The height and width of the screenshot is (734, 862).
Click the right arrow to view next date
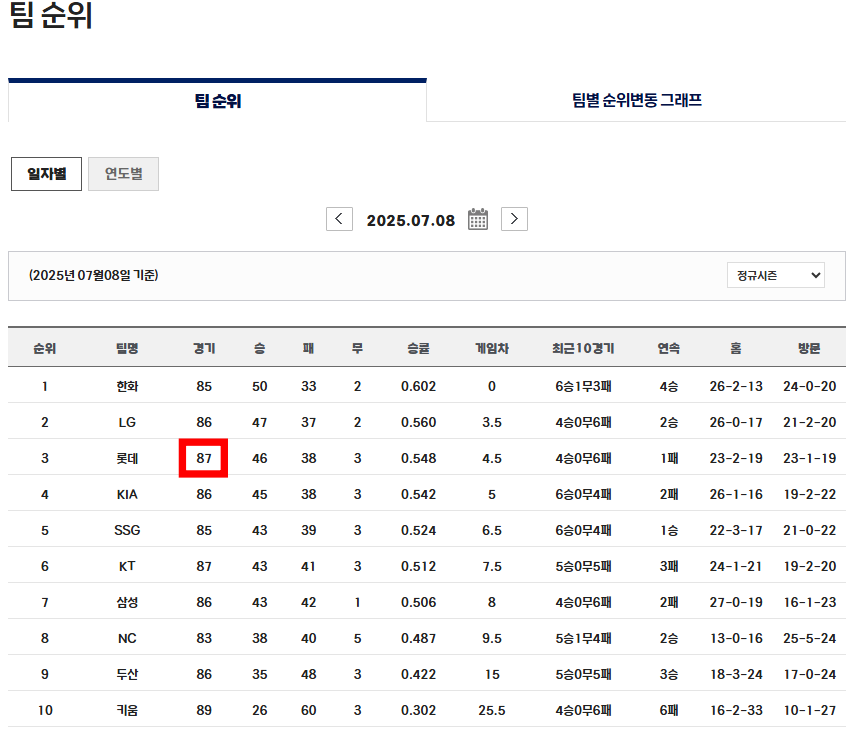click(x=514, y=218)
